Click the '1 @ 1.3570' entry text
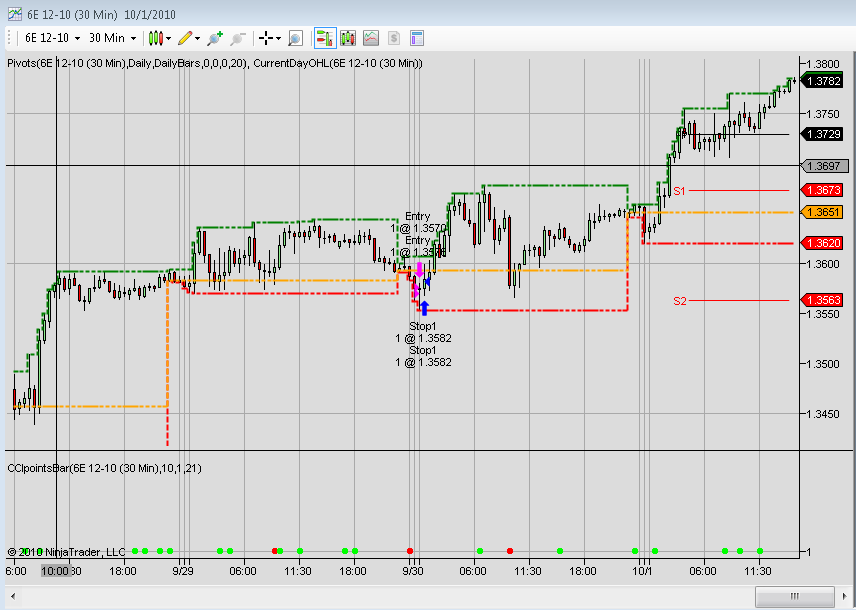Viewport: 856px width, 610px height. (x=418, y=228)
